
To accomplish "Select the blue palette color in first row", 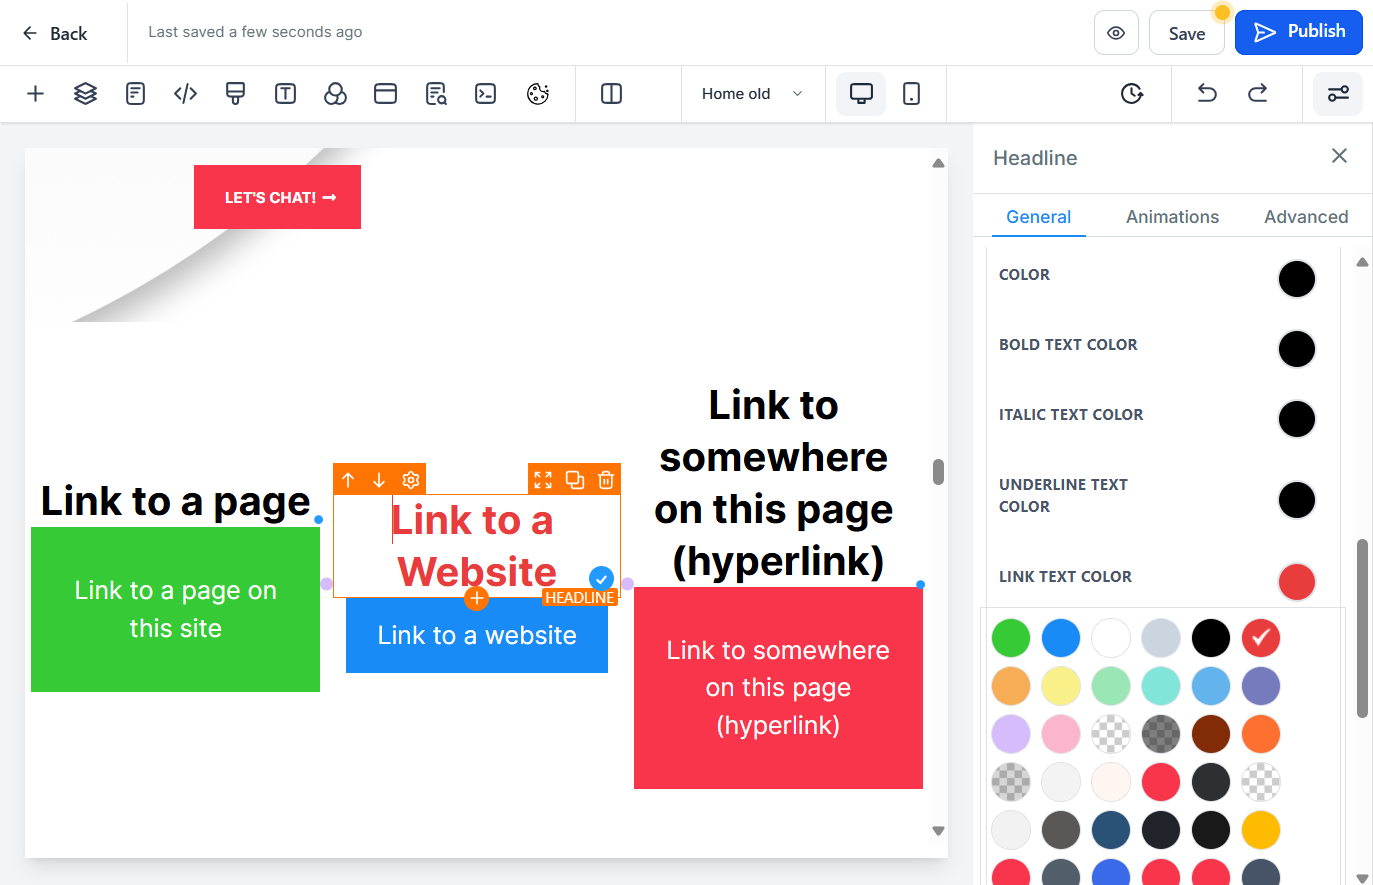I will coord(1061,638).
